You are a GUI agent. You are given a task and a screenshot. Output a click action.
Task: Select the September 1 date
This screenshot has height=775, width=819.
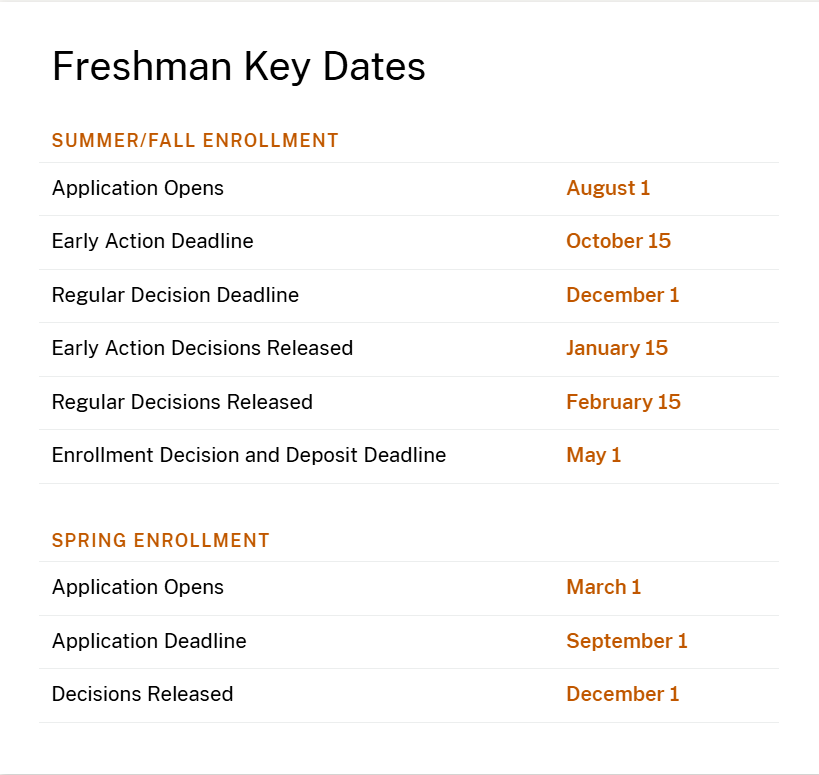click(627, 641)
